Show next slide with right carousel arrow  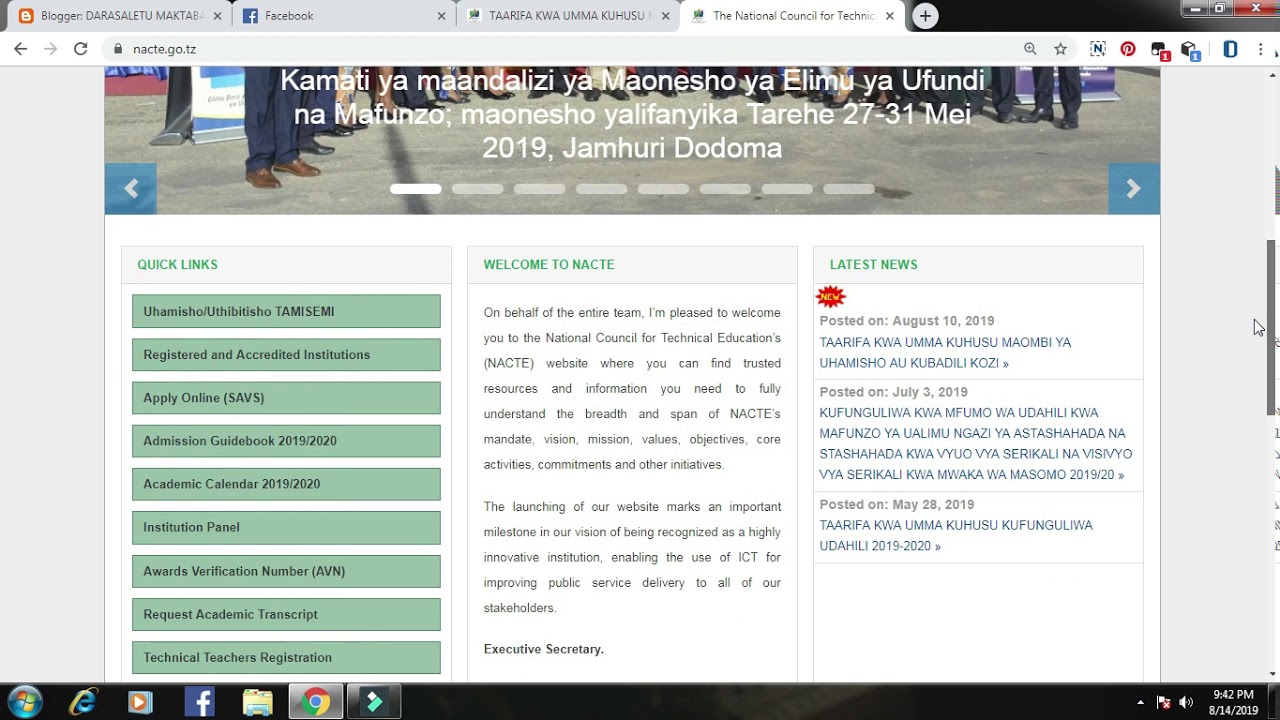[1134, 188]
